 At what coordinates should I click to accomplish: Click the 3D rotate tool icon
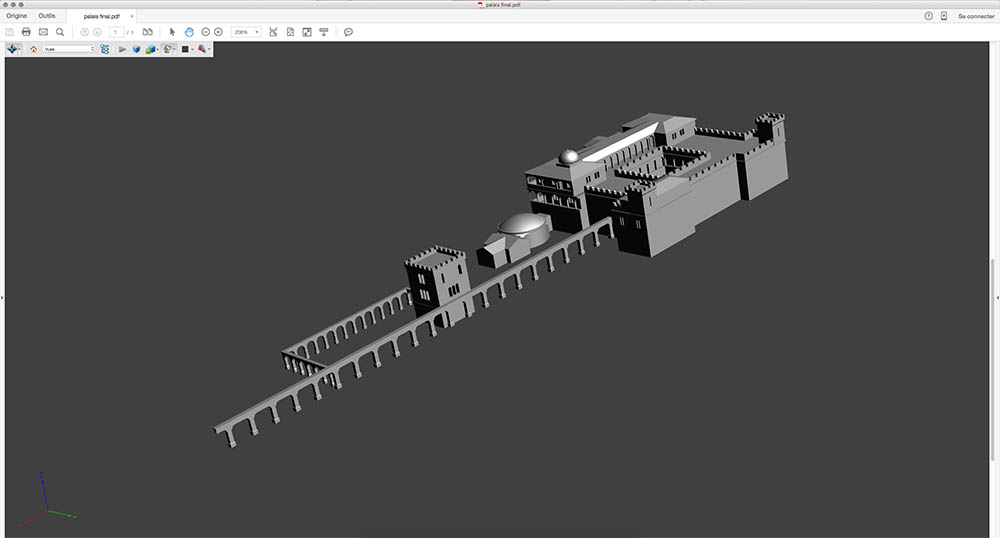pyautogui.click(x=13, y=48)
